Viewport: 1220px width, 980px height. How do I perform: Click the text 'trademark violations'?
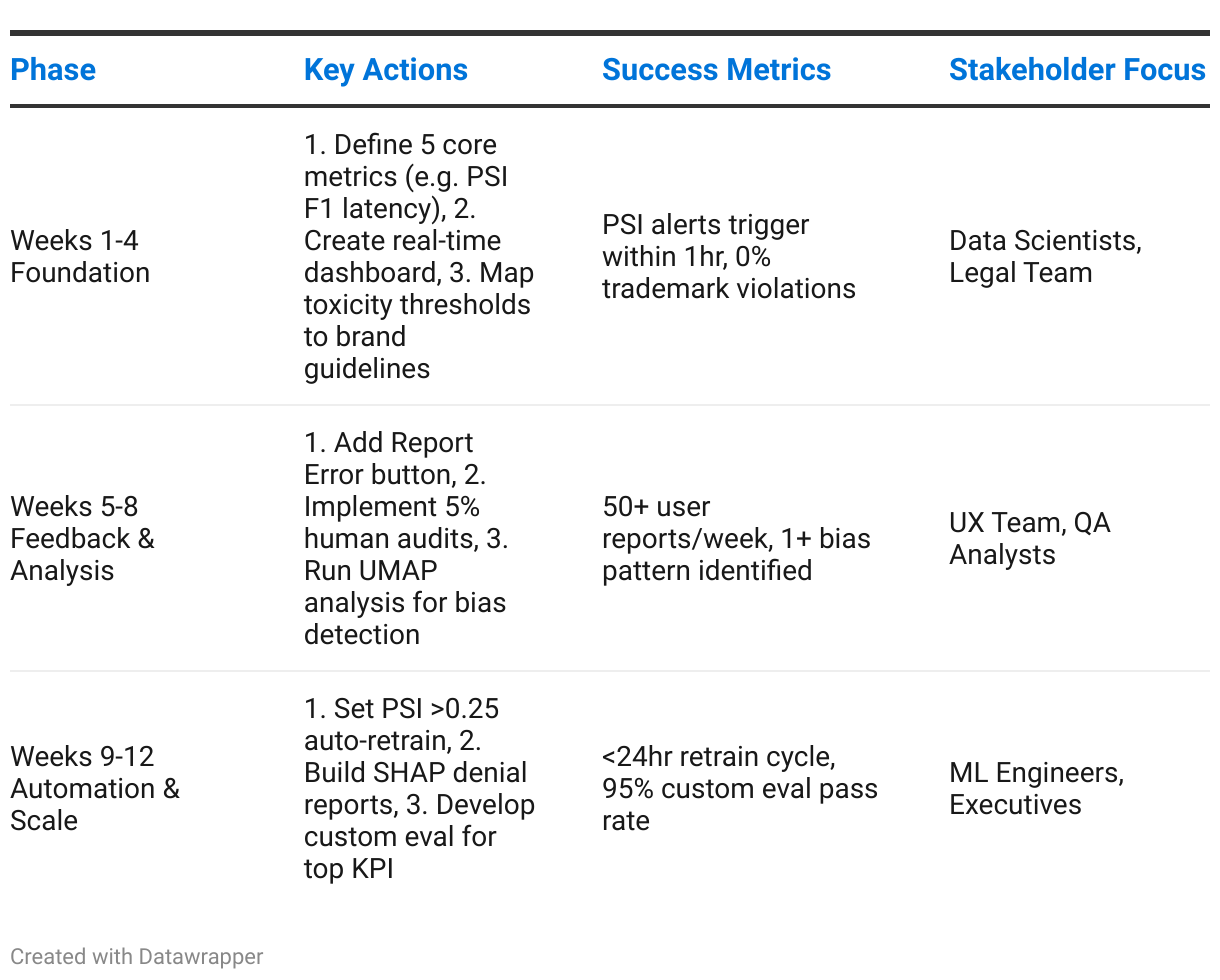(729, 289)
